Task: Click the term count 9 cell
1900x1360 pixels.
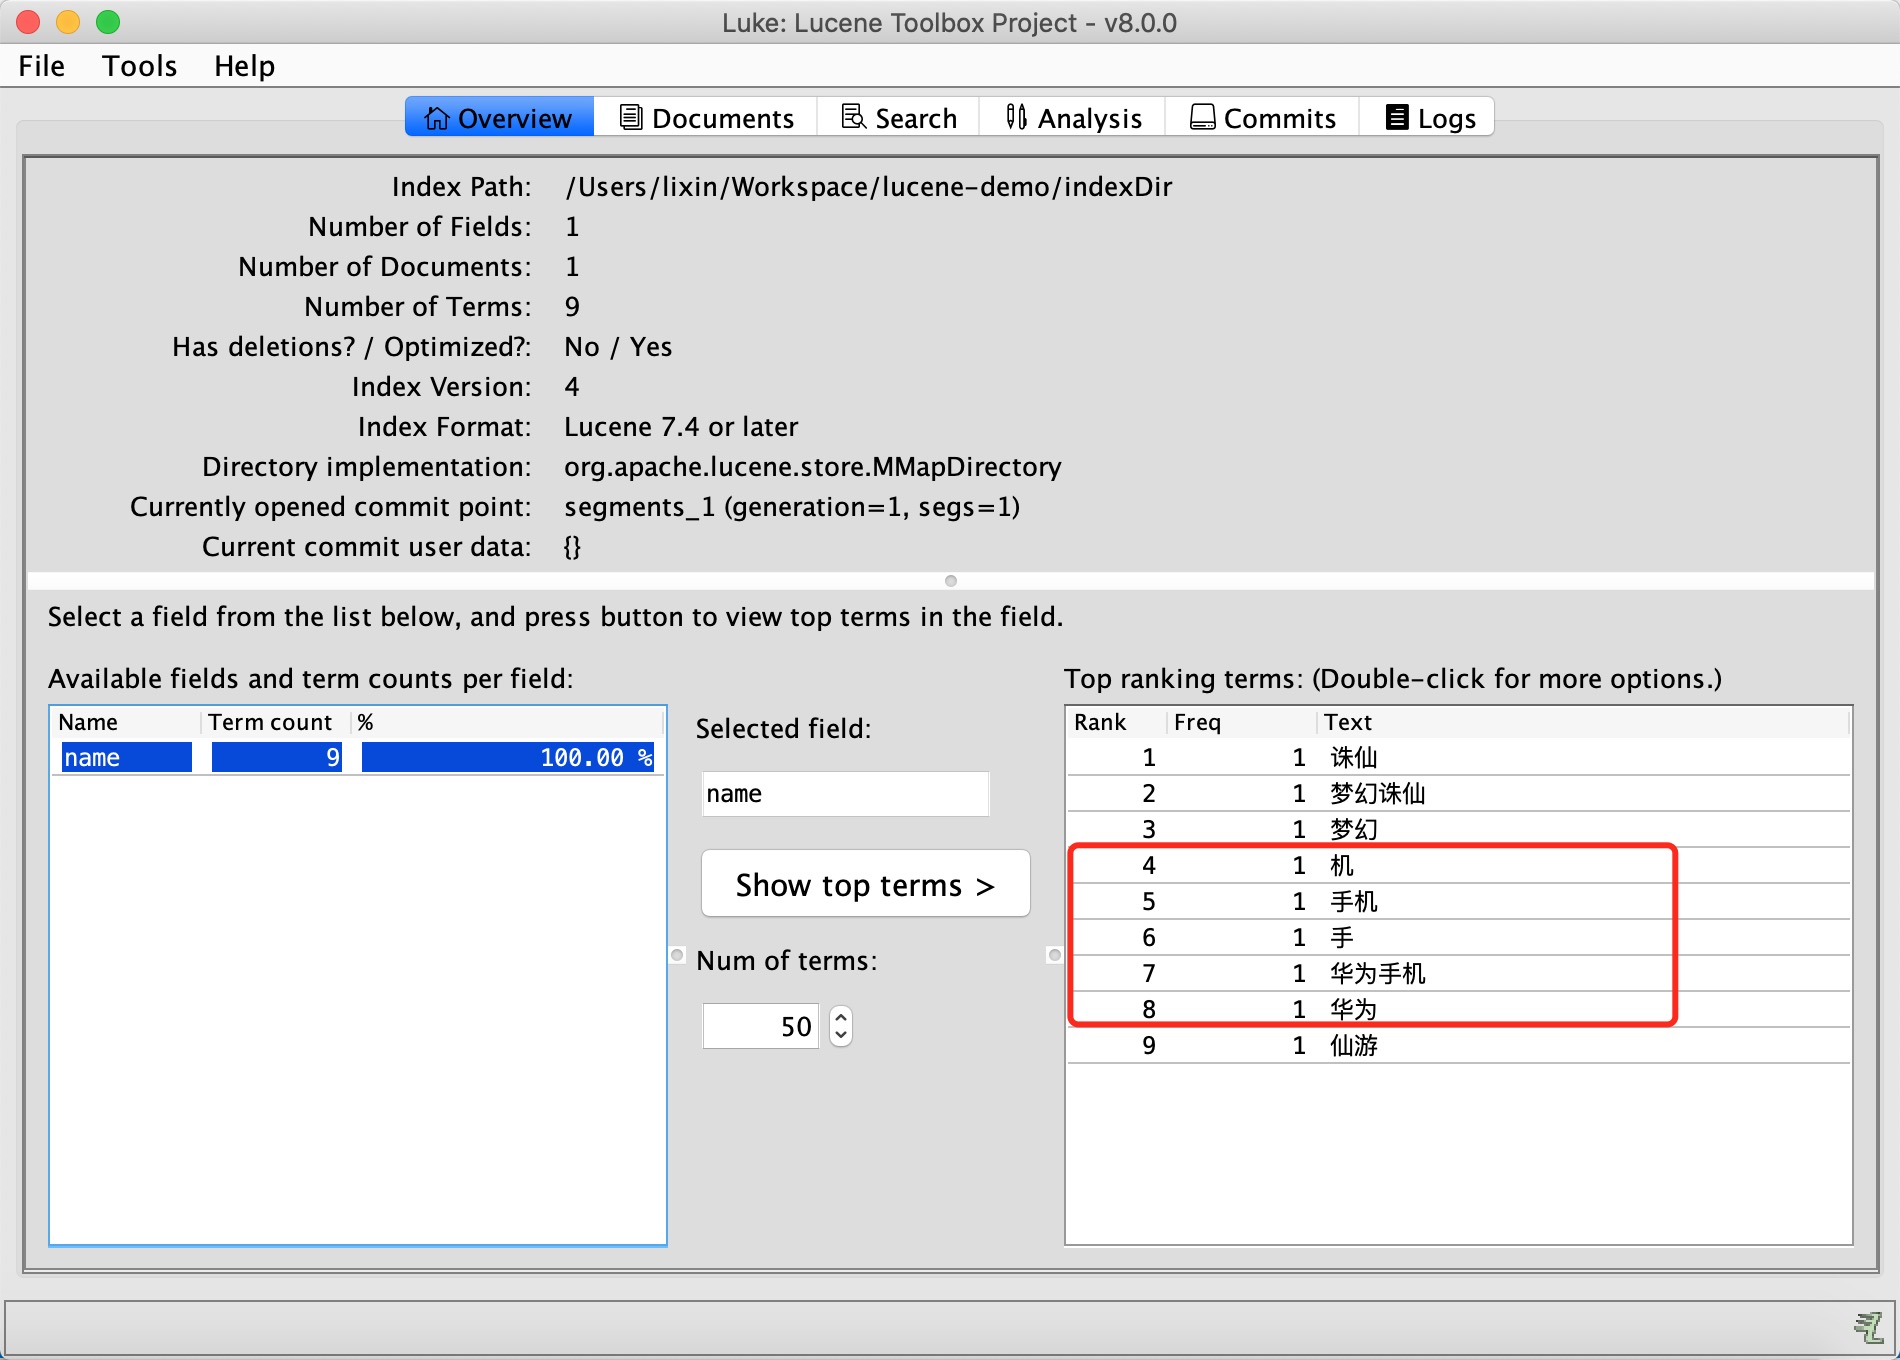Action: (276, 757)
